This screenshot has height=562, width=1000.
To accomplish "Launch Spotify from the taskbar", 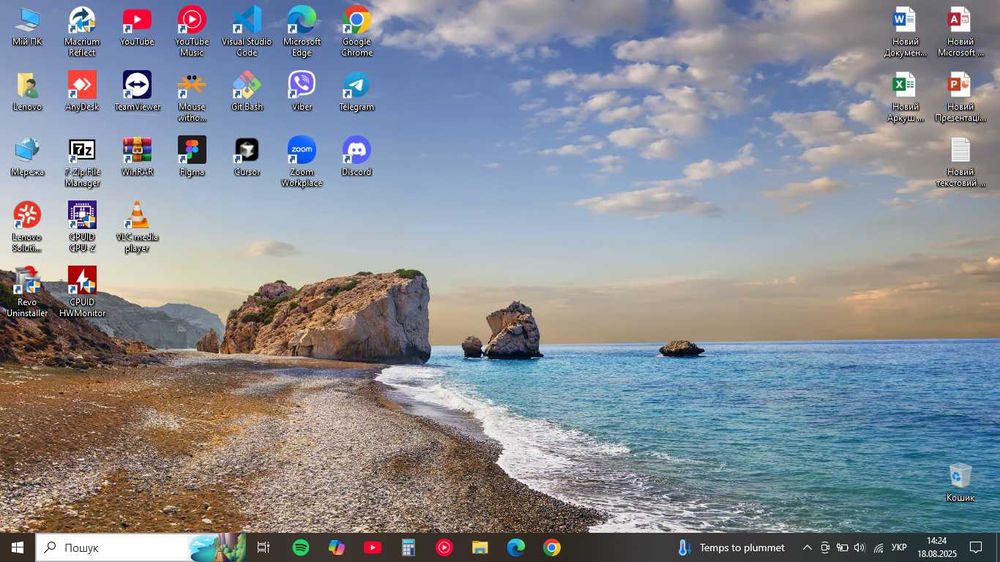I will click(300, 547).
